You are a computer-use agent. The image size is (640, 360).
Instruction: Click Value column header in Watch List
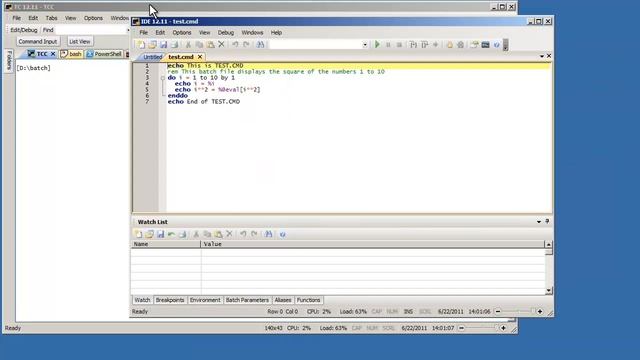coord(373,244)
